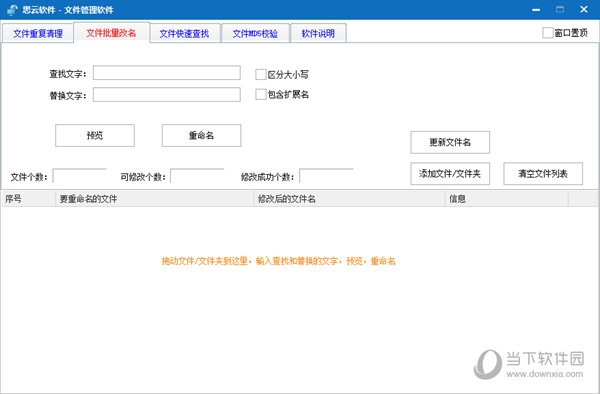This screenshot has width=600, height=394.
Task: Check the 包含扩展名 option
Action: [x=261, y=94]
